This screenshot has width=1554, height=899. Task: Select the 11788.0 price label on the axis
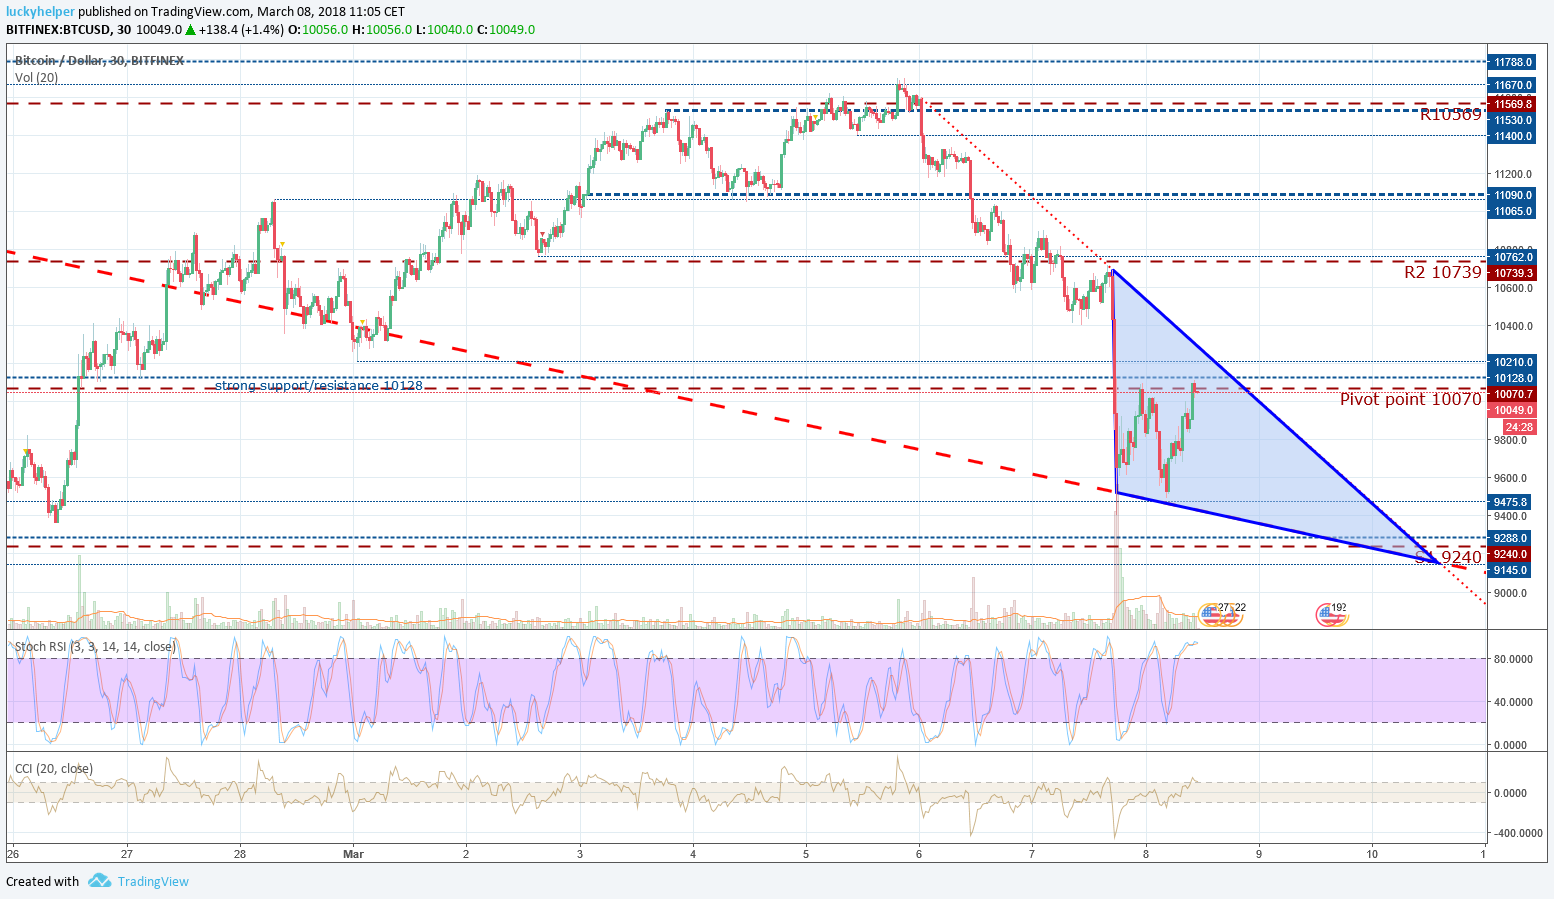coord(1511,62)
